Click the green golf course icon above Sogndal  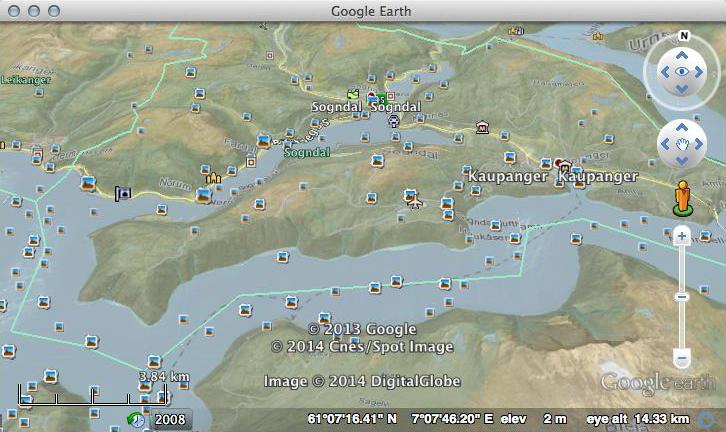tap(353, 94)
